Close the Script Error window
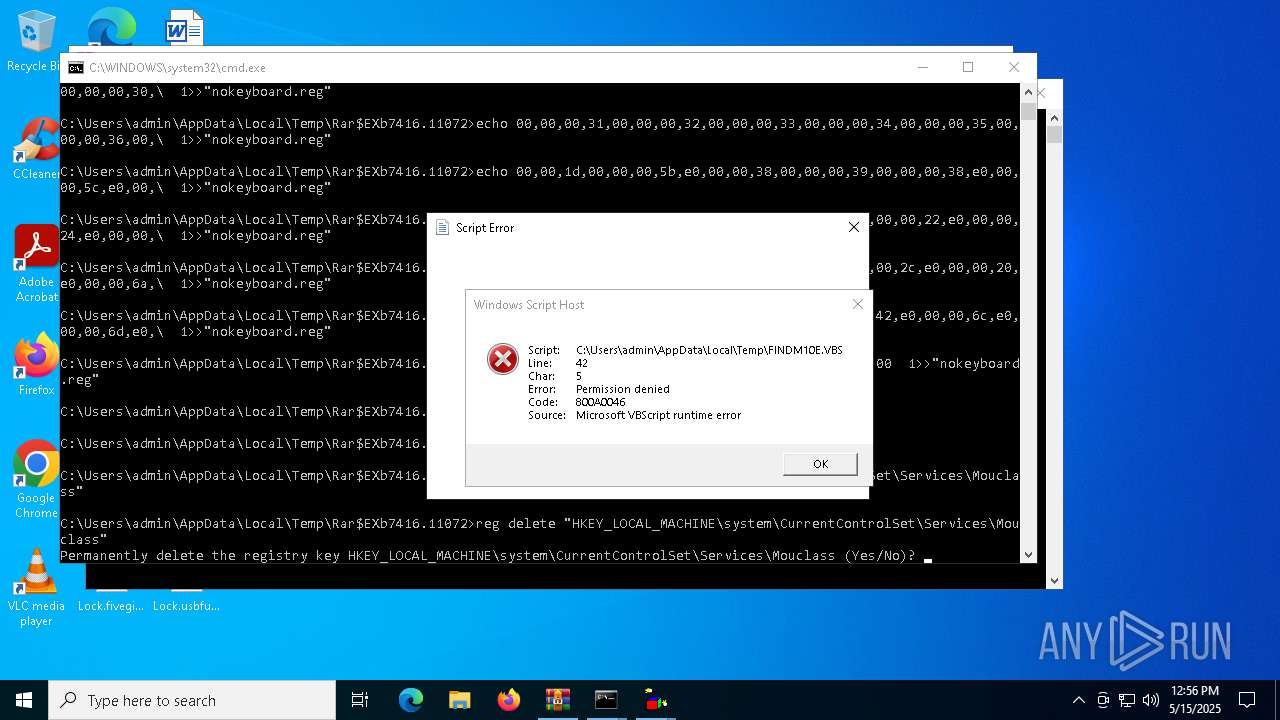Viewport: 1280px width, 720px height. pos(853,227)
